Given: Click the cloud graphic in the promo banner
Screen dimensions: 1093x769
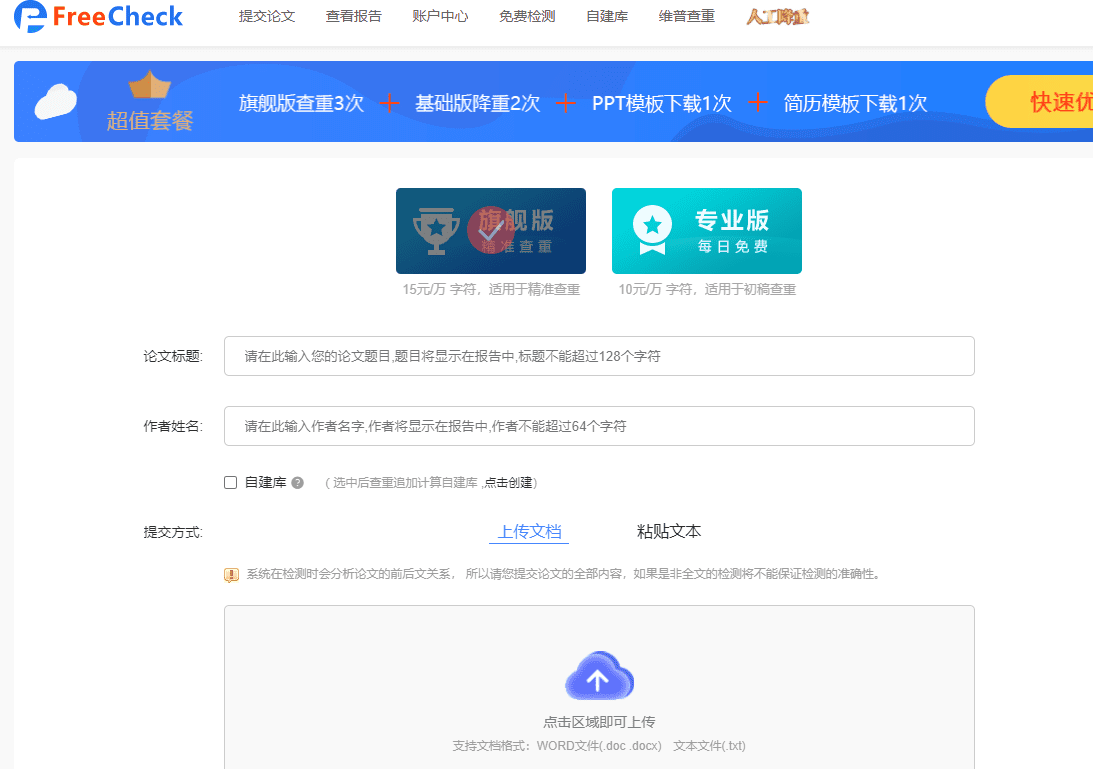Looking at the screenshot, I should pyautogui.click(x=55, y=101).
